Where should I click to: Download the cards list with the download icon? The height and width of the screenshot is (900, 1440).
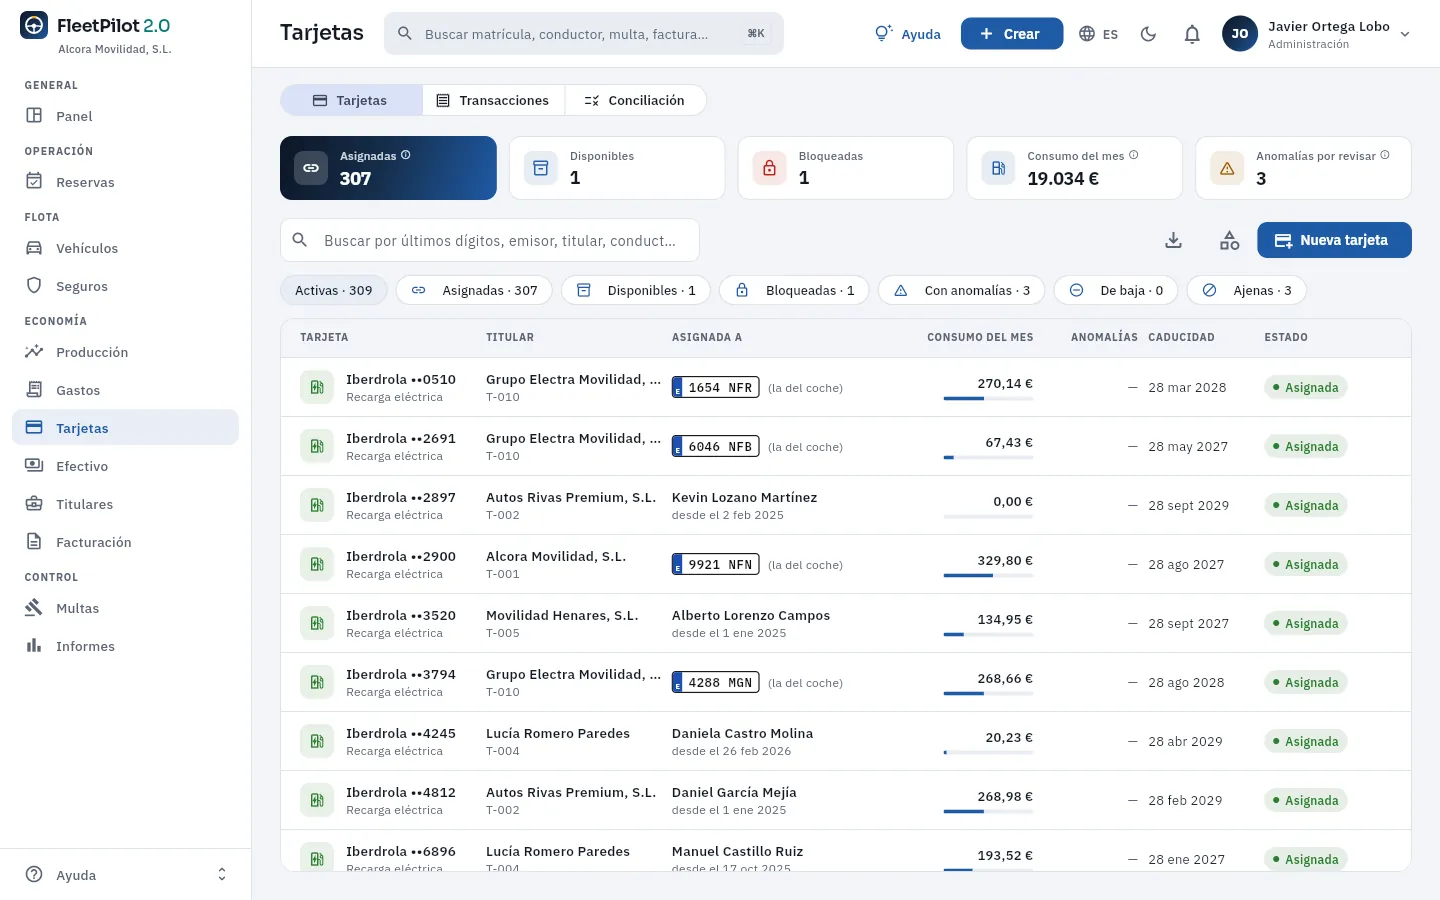[1174, 240]
